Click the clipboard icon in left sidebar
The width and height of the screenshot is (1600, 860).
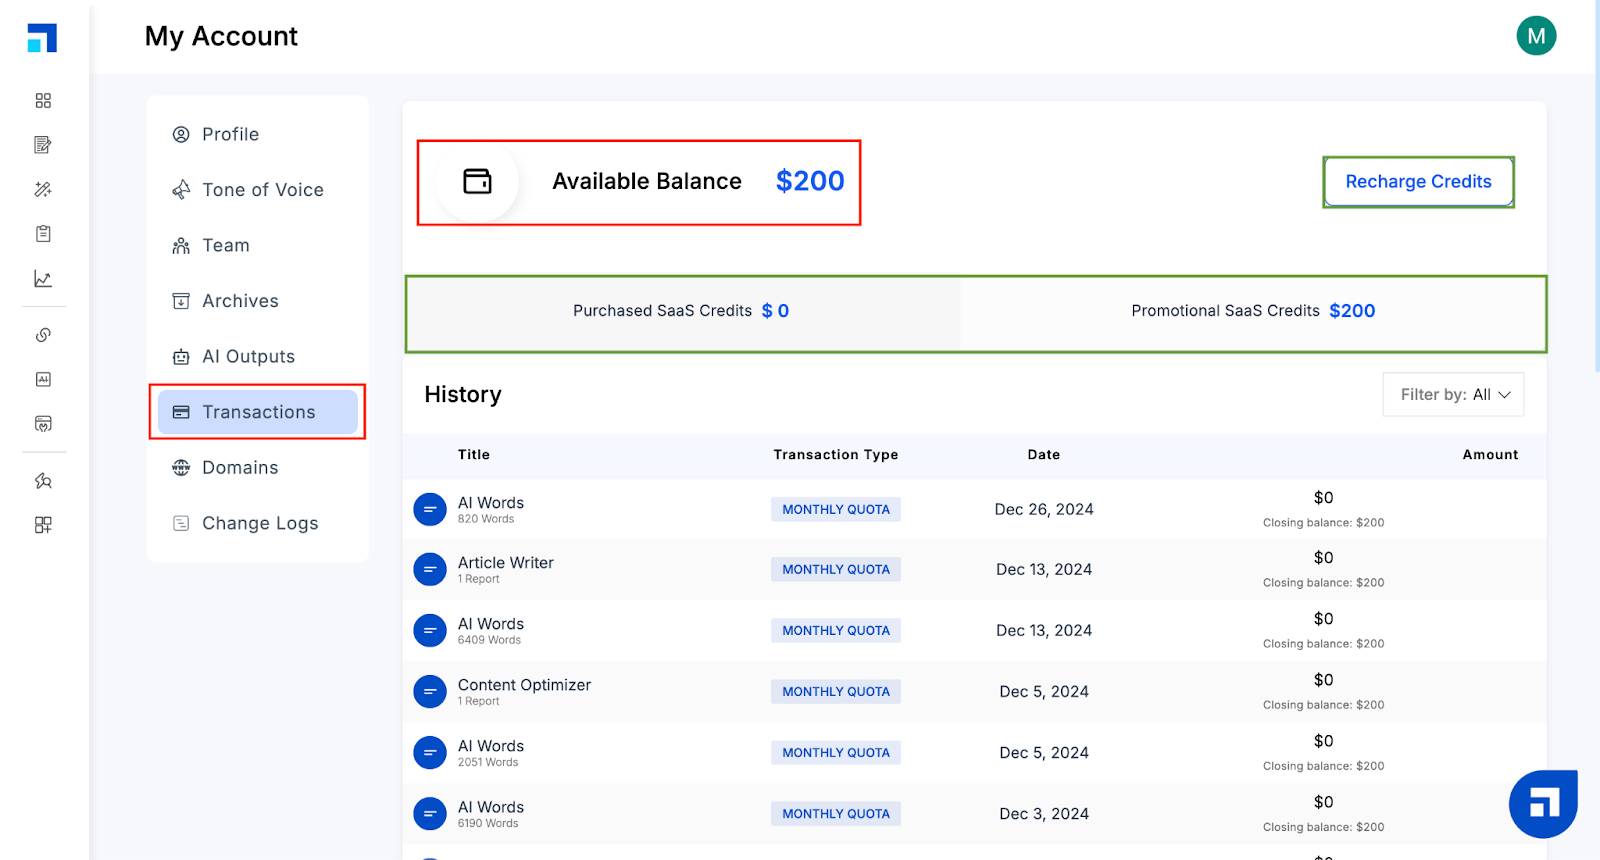(43, 234)
